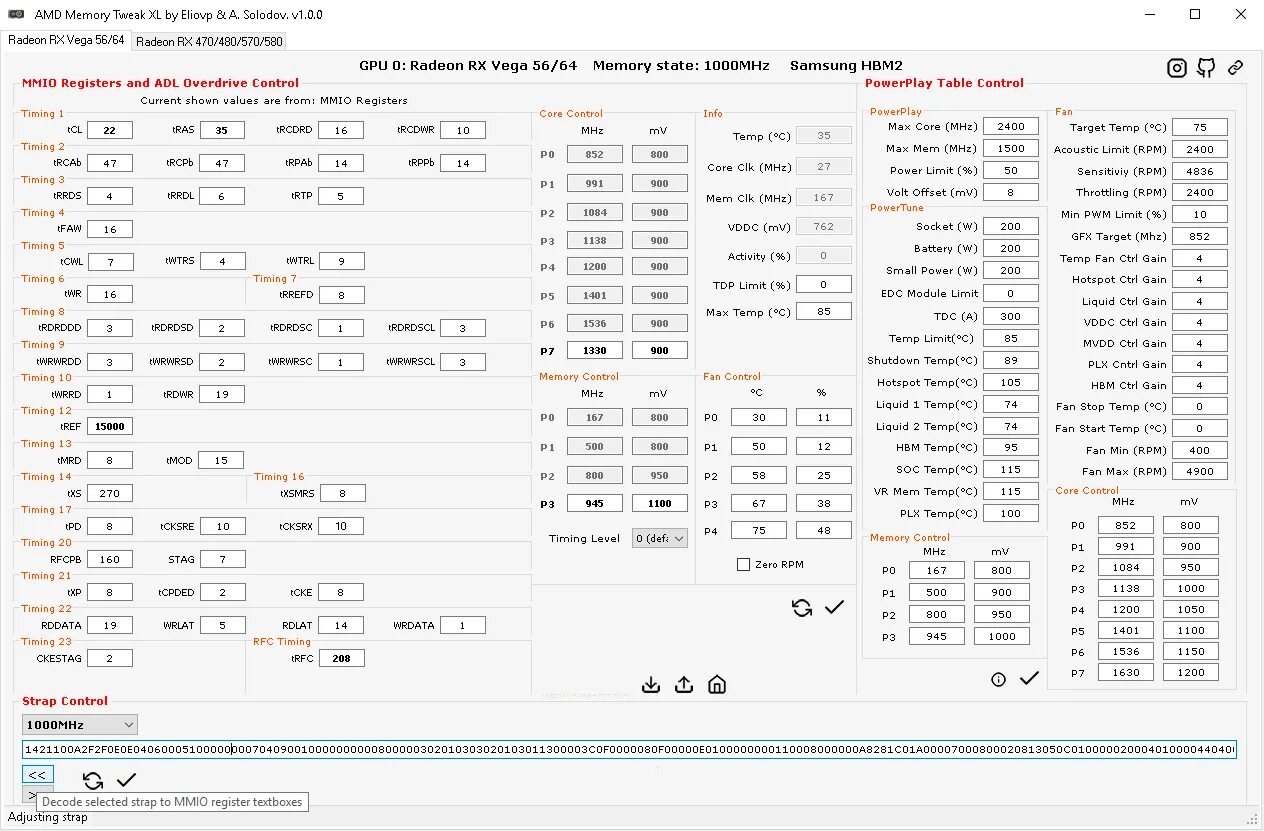Click inside the strap hex string field

point(629,749)
